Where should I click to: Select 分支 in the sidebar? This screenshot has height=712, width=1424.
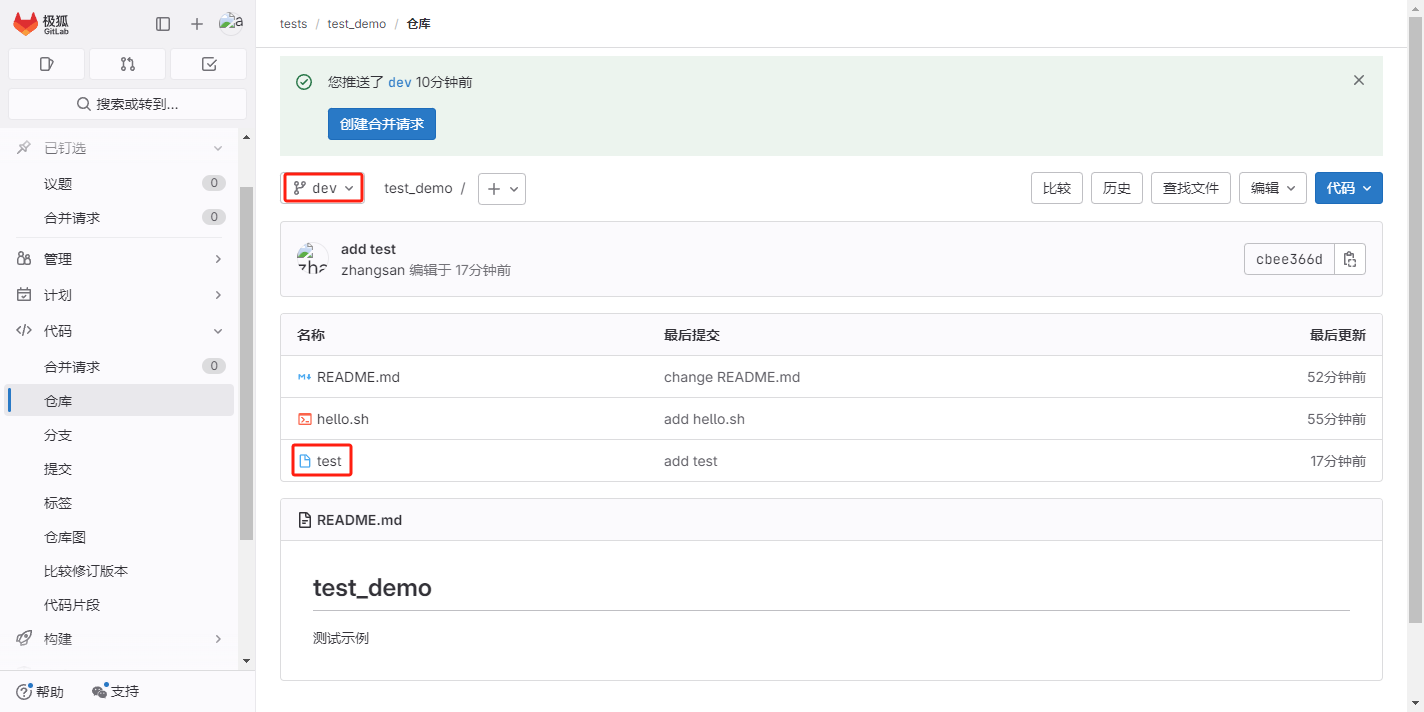58,435
